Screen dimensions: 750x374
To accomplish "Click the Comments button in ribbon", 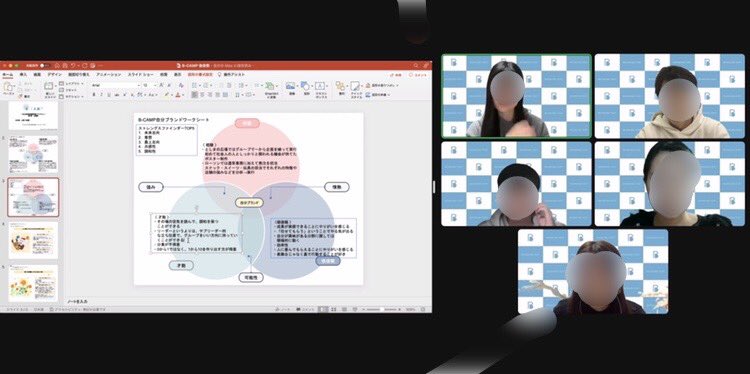I will point(418,75).
